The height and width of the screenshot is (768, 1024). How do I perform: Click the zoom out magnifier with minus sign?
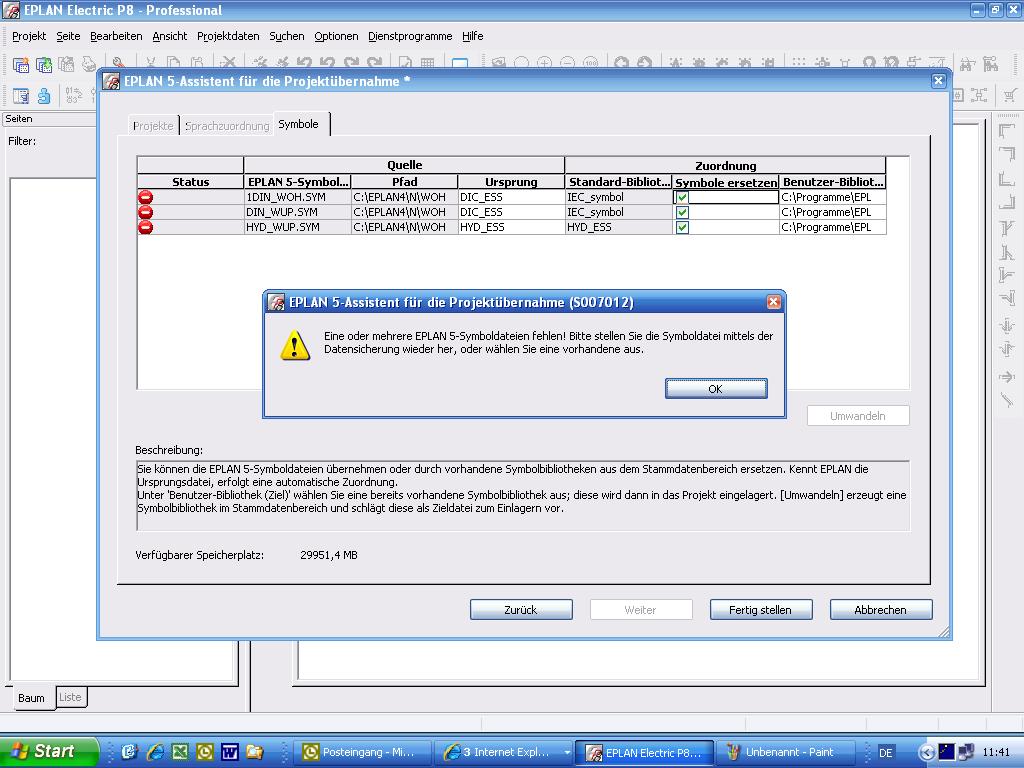point(567,63)
